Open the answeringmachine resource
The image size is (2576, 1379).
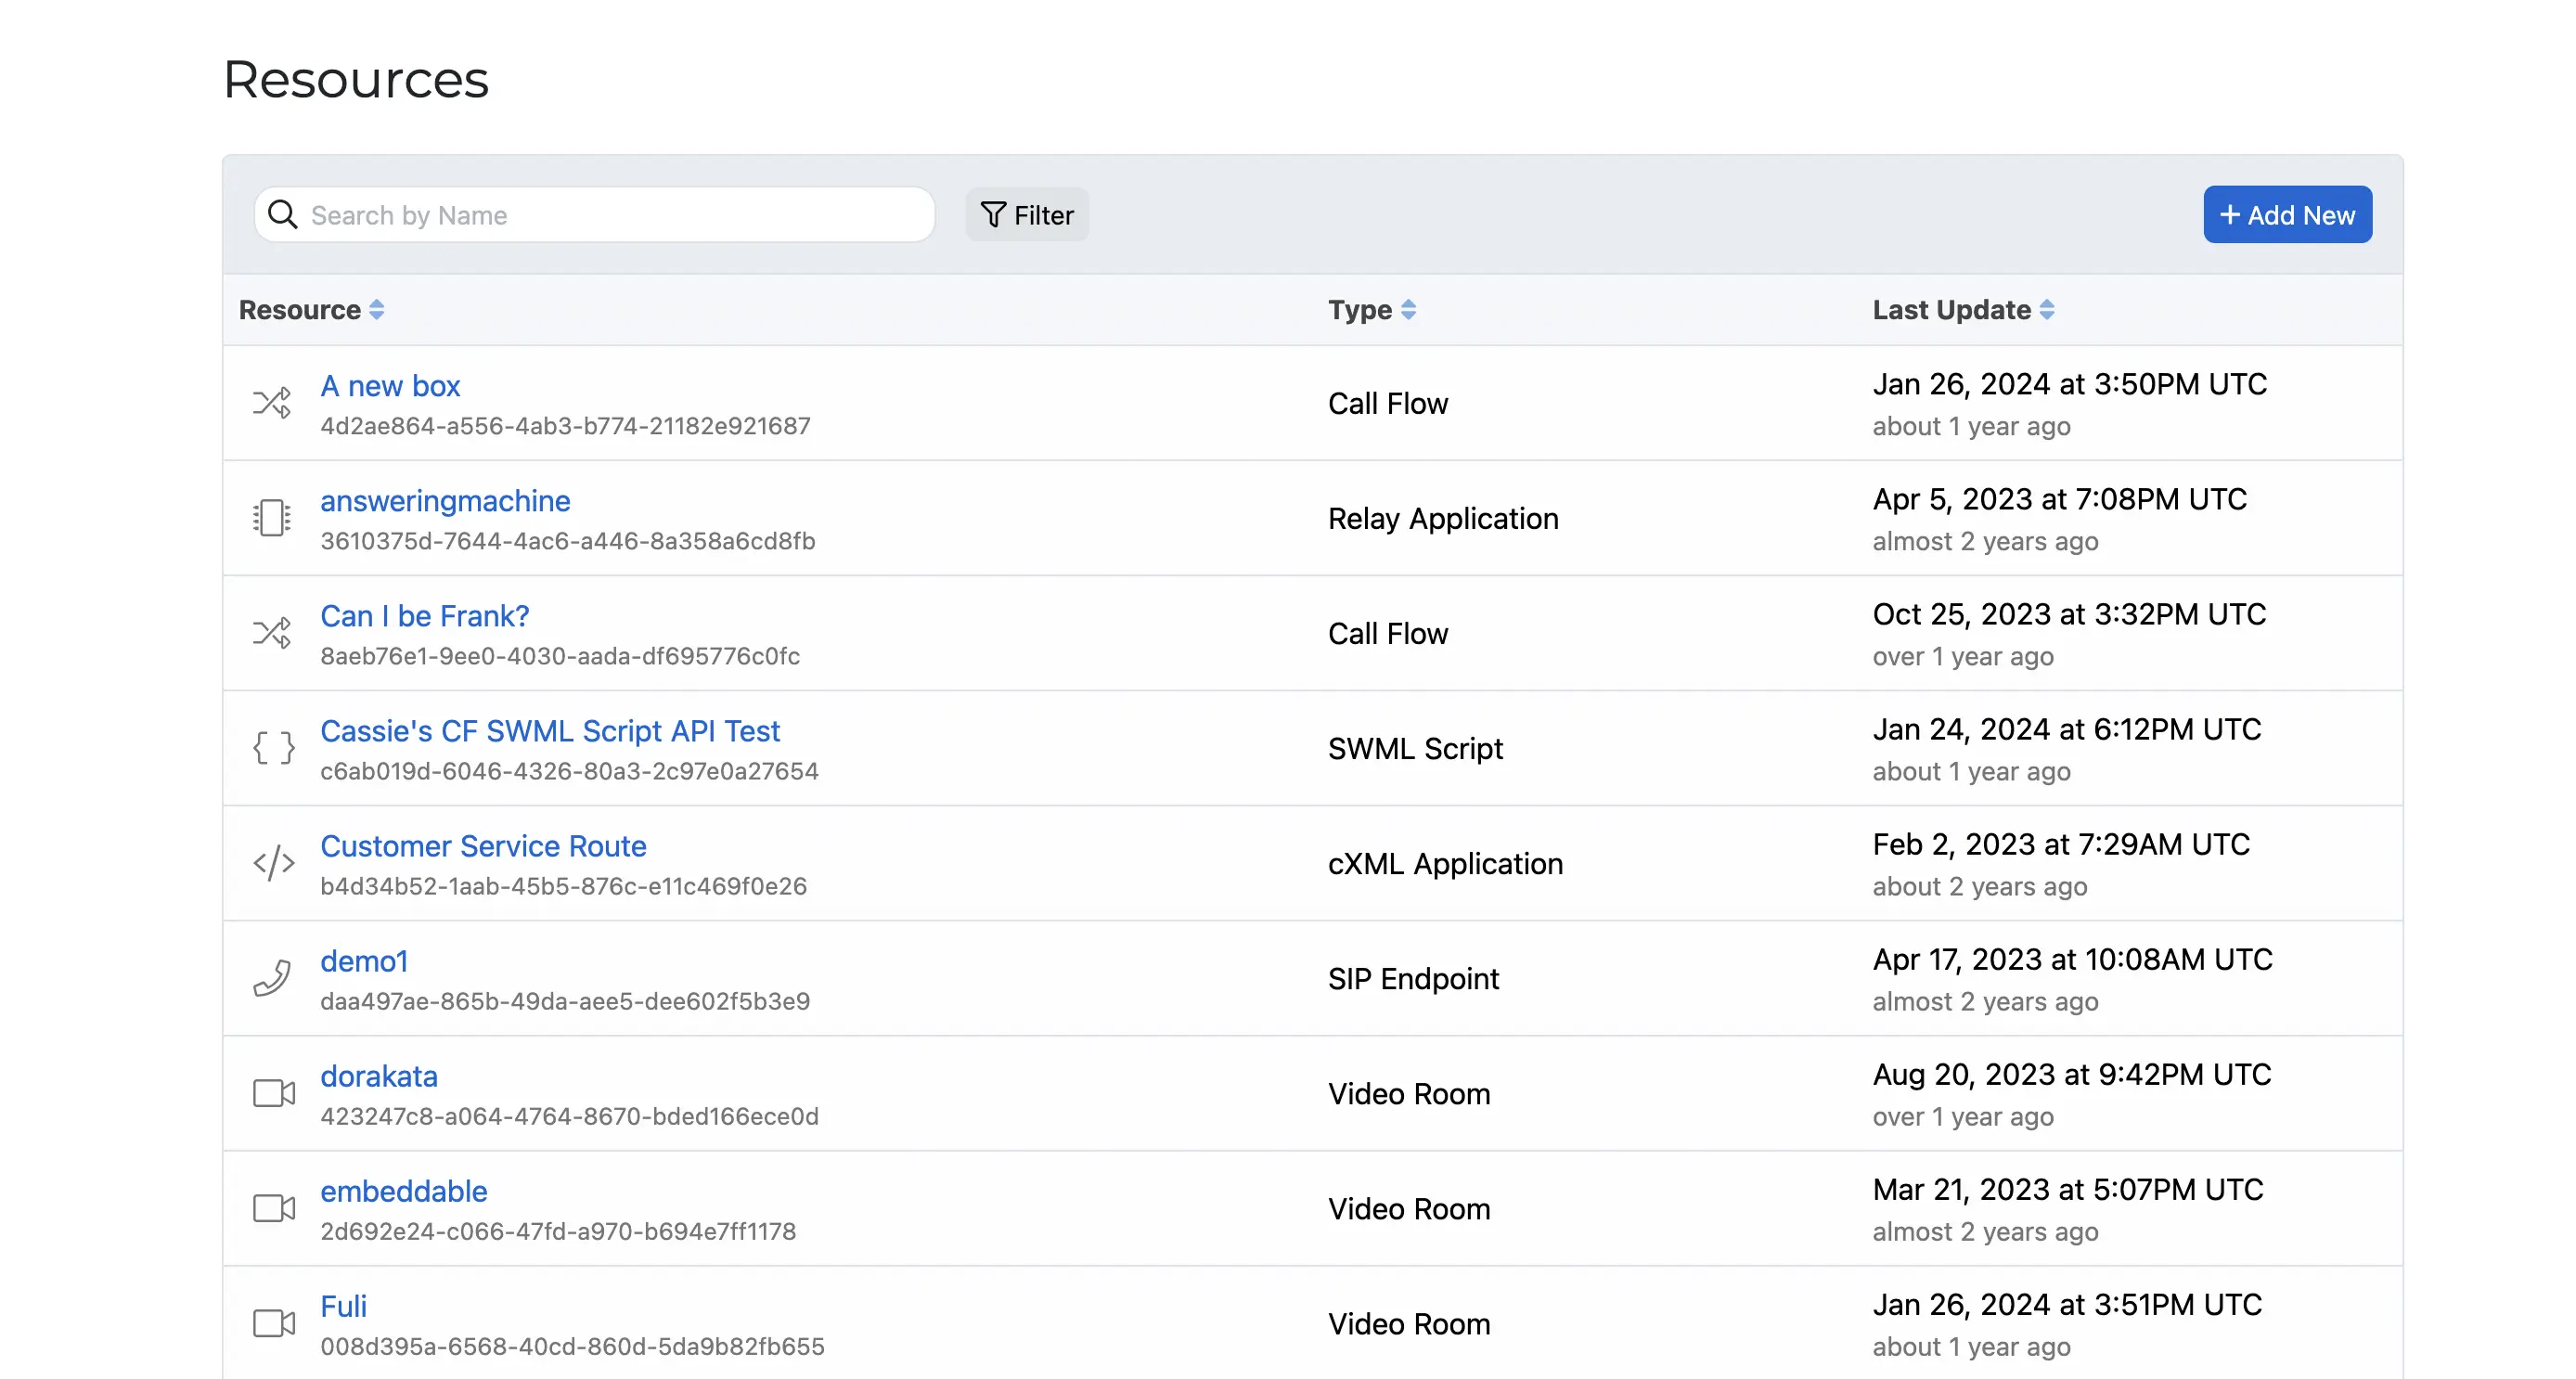click(445, 500)
